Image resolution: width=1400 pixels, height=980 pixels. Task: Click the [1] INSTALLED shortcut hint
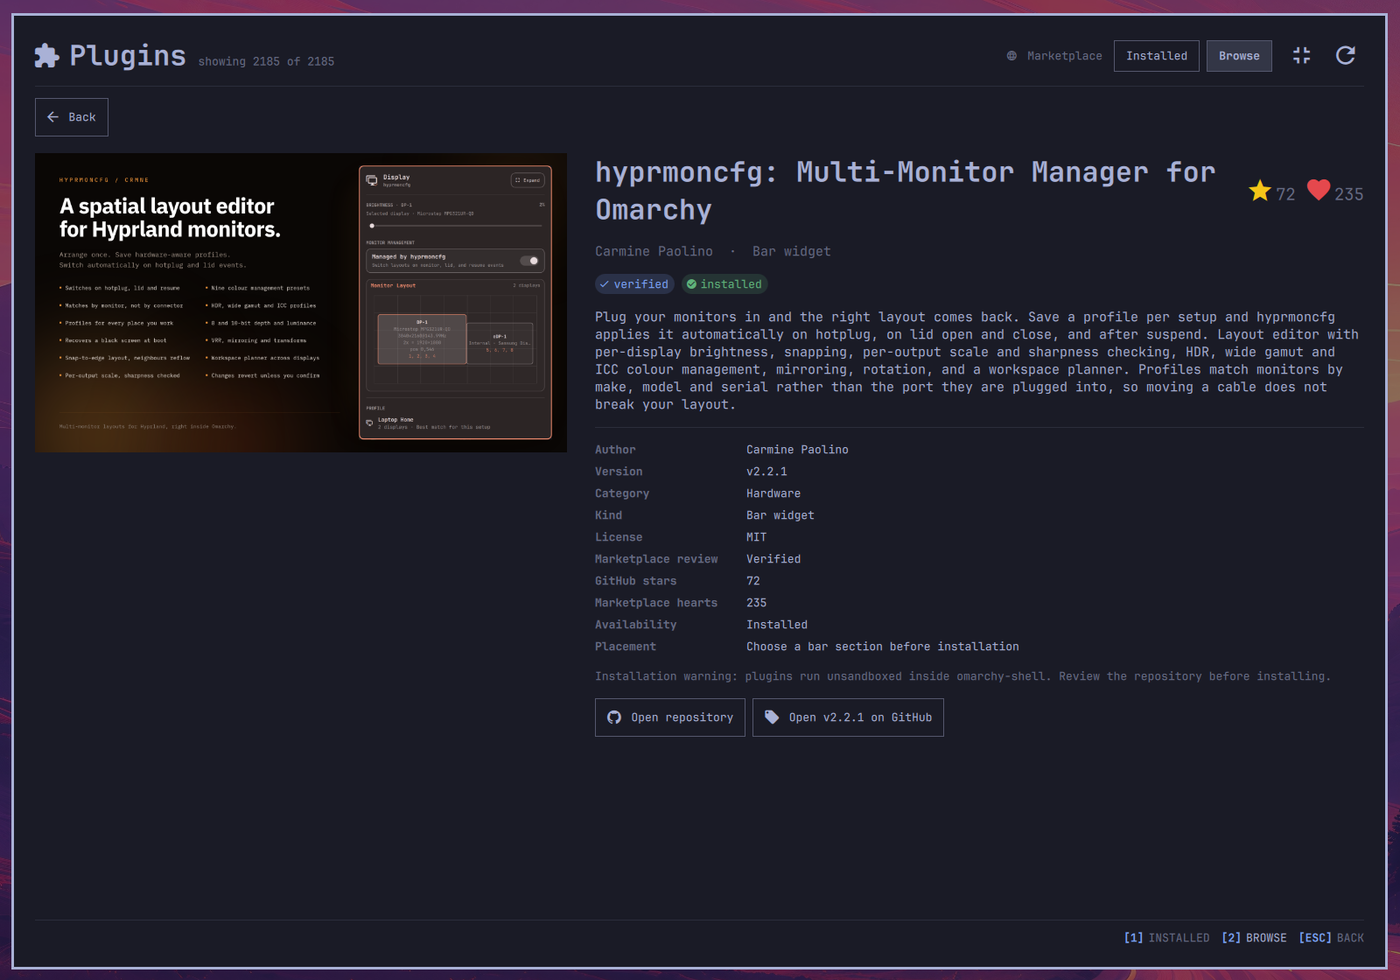click(x=1166, y=938)
